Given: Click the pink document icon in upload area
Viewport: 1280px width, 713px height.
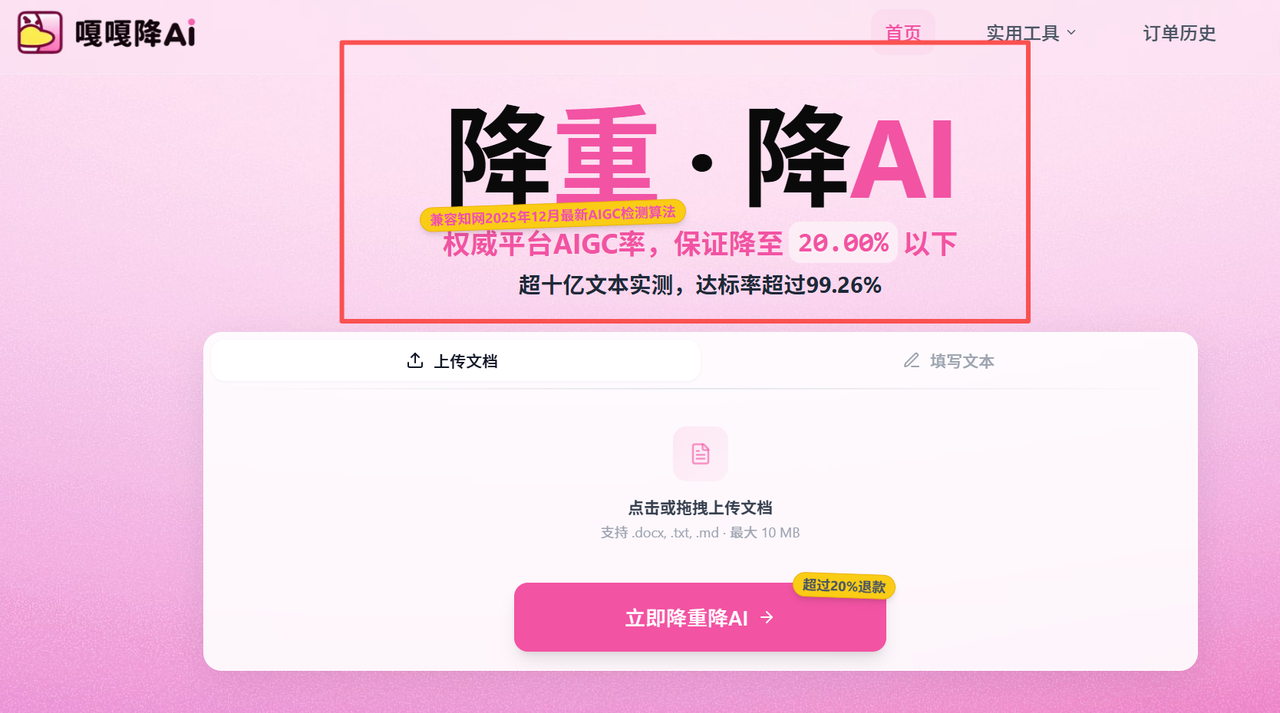Looking at the screenshot, I should point(700,454).
